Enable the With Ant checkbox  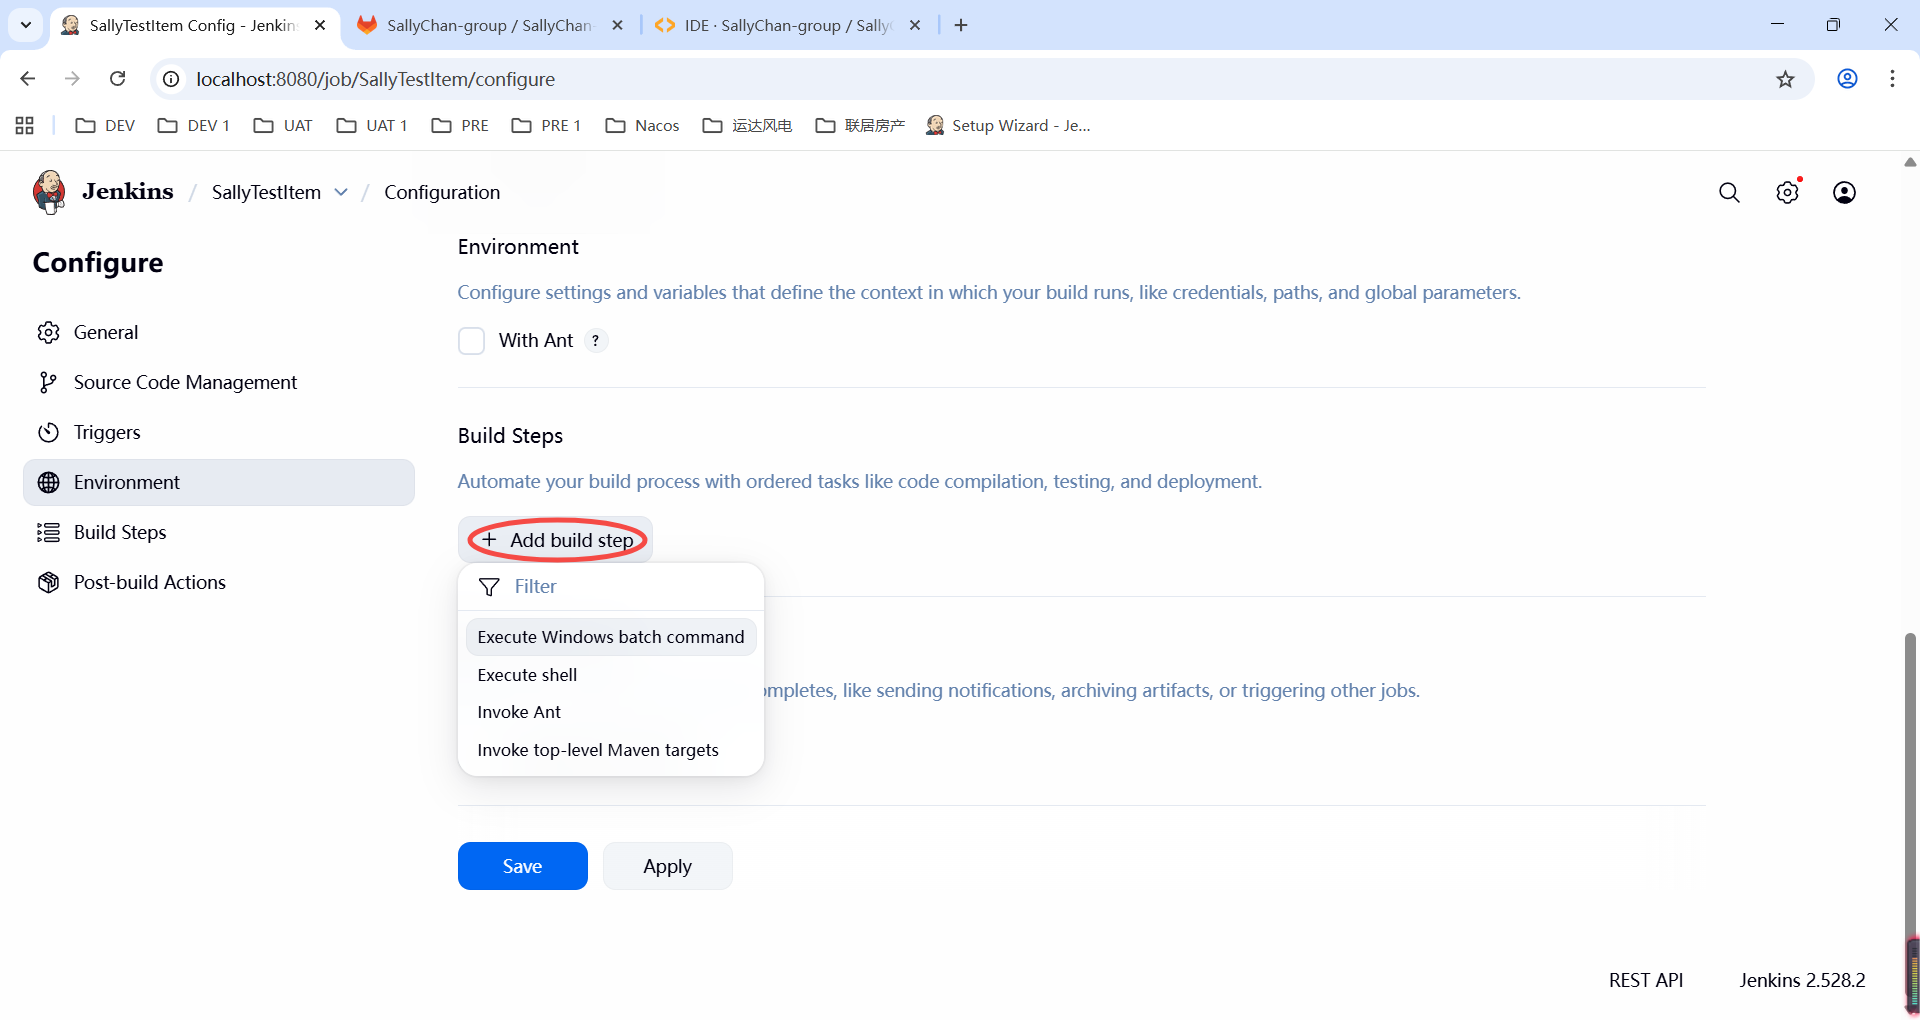tap(471, 341)
